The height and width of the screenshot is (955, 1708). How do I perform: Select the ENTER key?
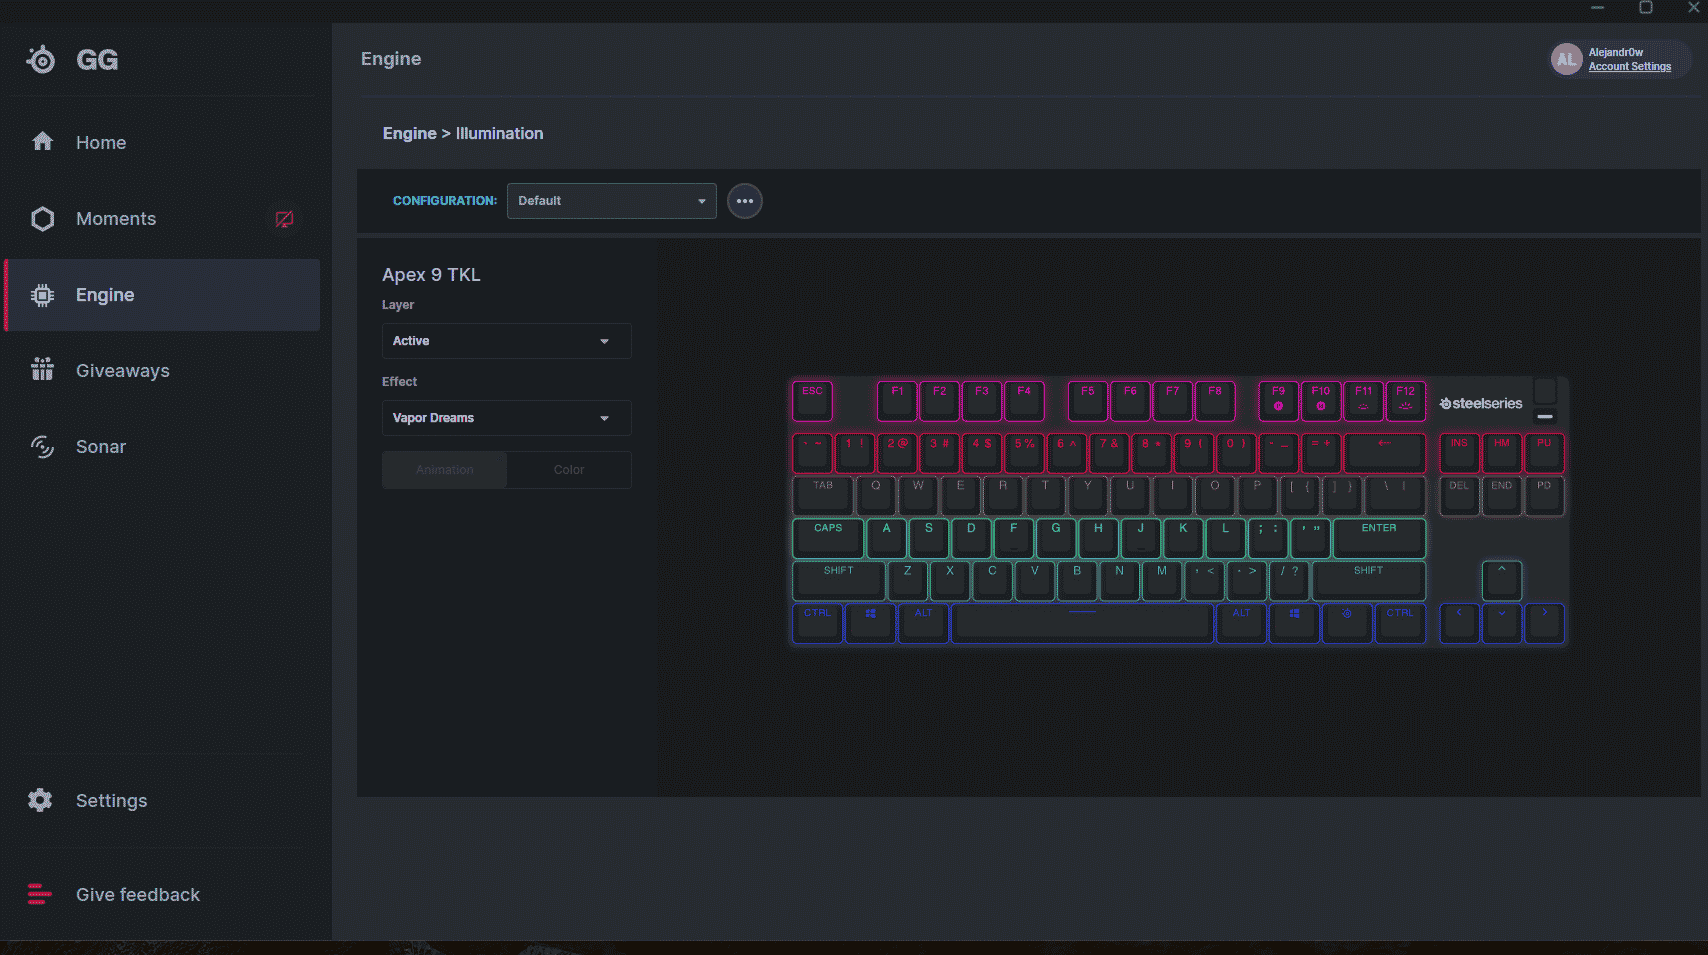(x=1379, y=538)
